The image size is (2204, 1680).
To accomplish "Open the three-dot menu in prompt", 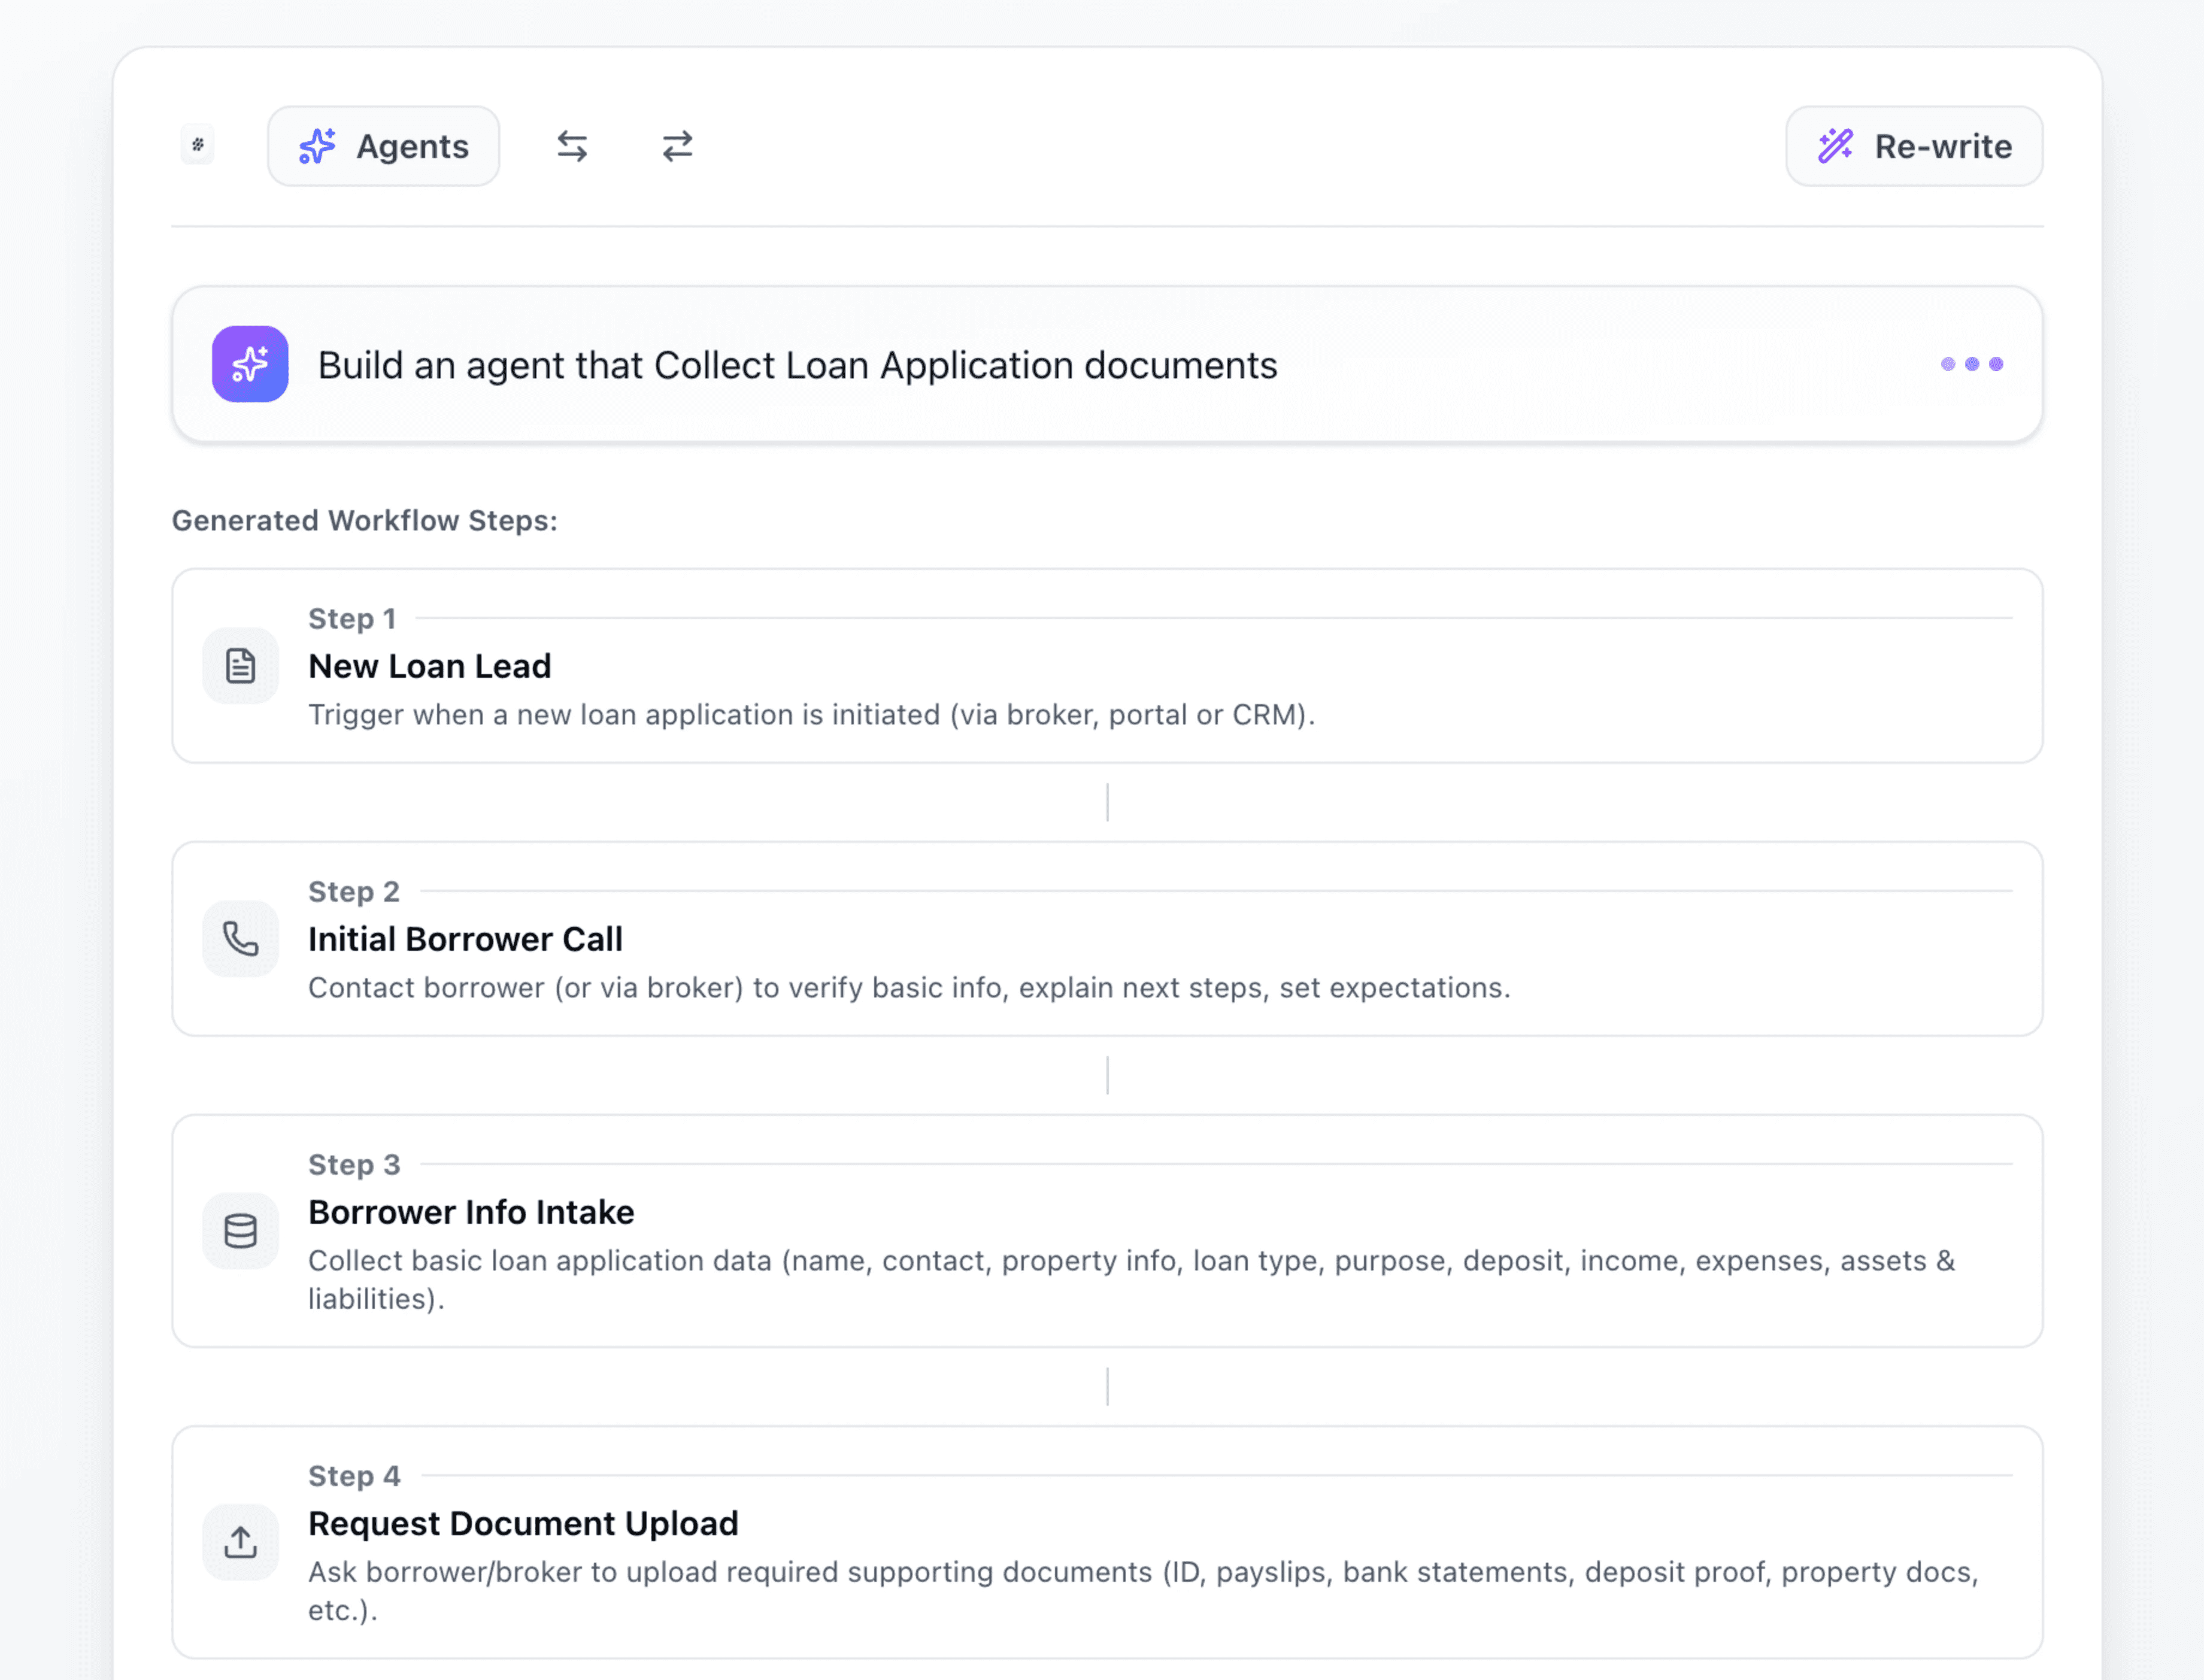I will (x=1971, y=365).
